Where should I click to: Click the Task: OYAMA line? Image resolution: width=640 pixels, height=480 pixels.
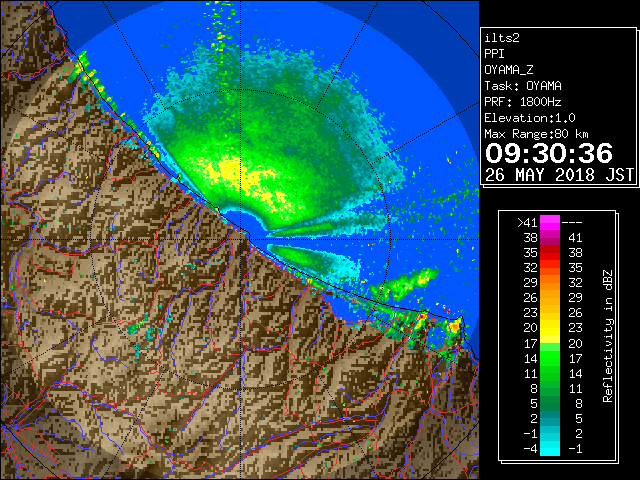tap(523, 86)
